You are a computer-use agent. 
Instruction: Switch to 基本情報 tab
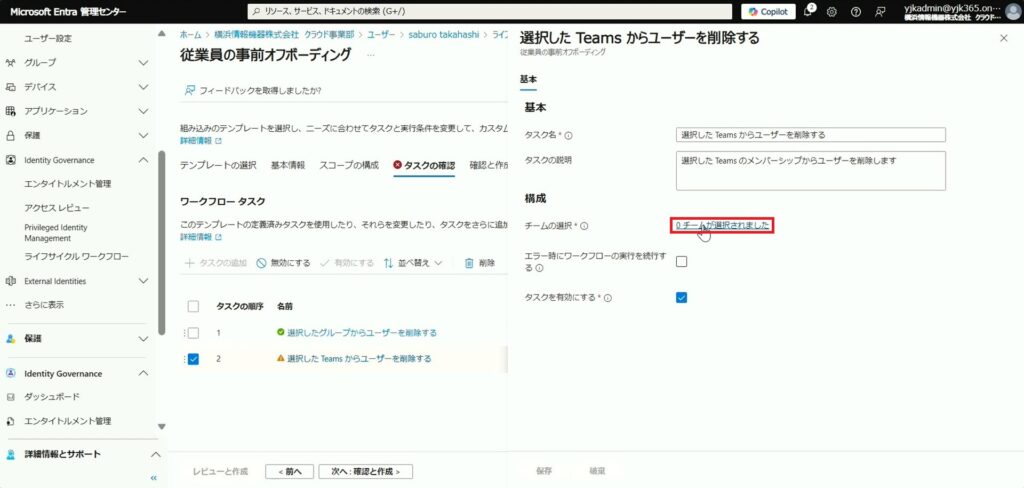click(x=288, y=166)
